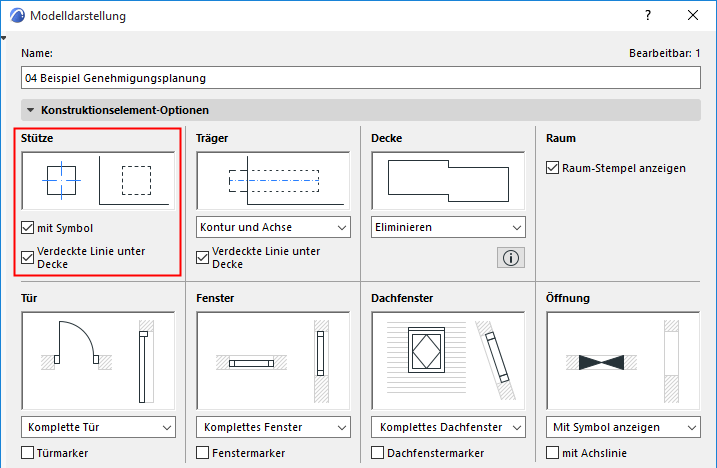Image resolution: width=717 pixels, height=468 pixels.
Task: Click the Öffnung opening symbol preview
Action: click(623, 360)
